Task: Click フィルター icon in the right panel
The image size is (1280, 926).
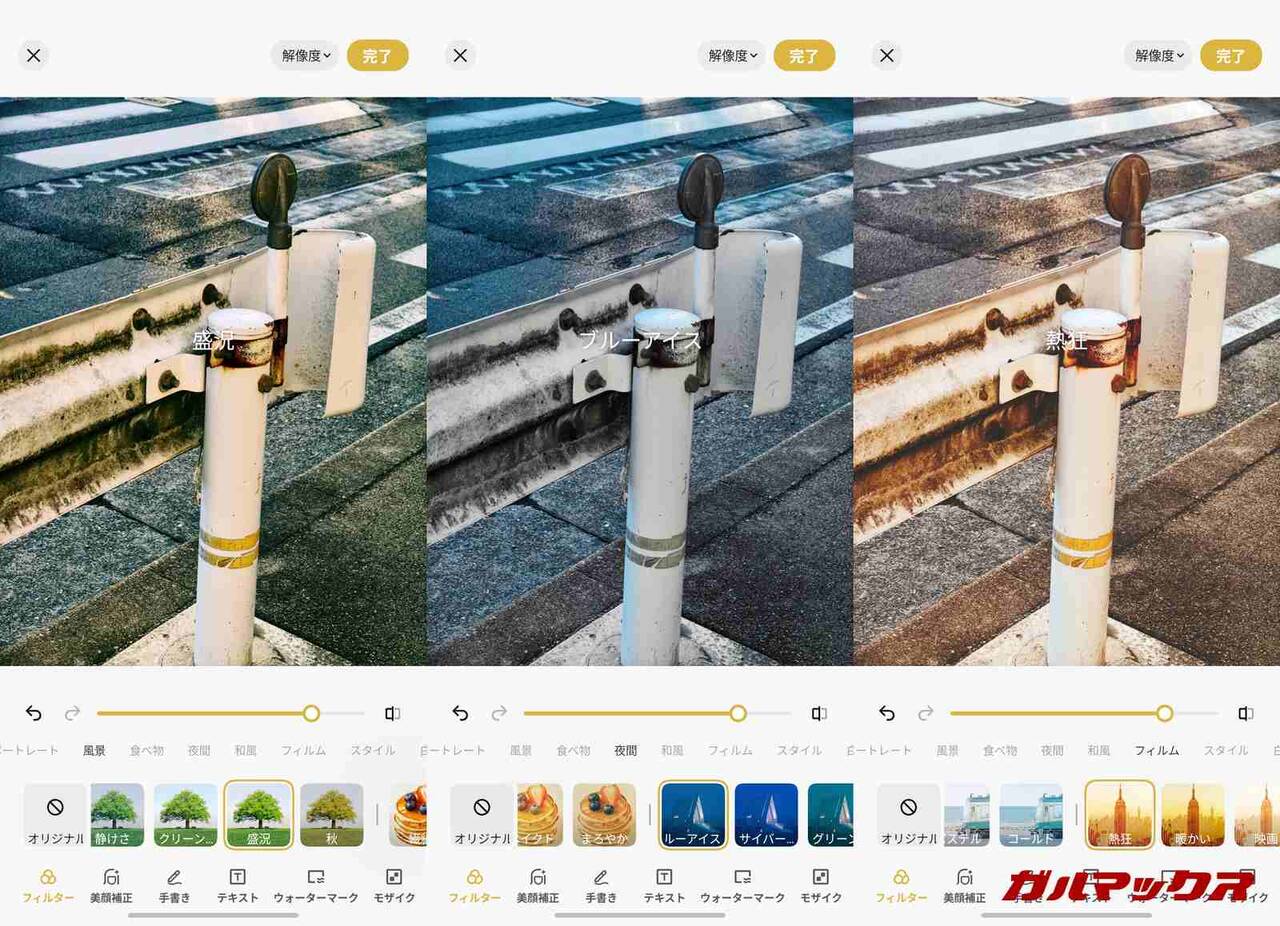Action: (x=901, y=885)
